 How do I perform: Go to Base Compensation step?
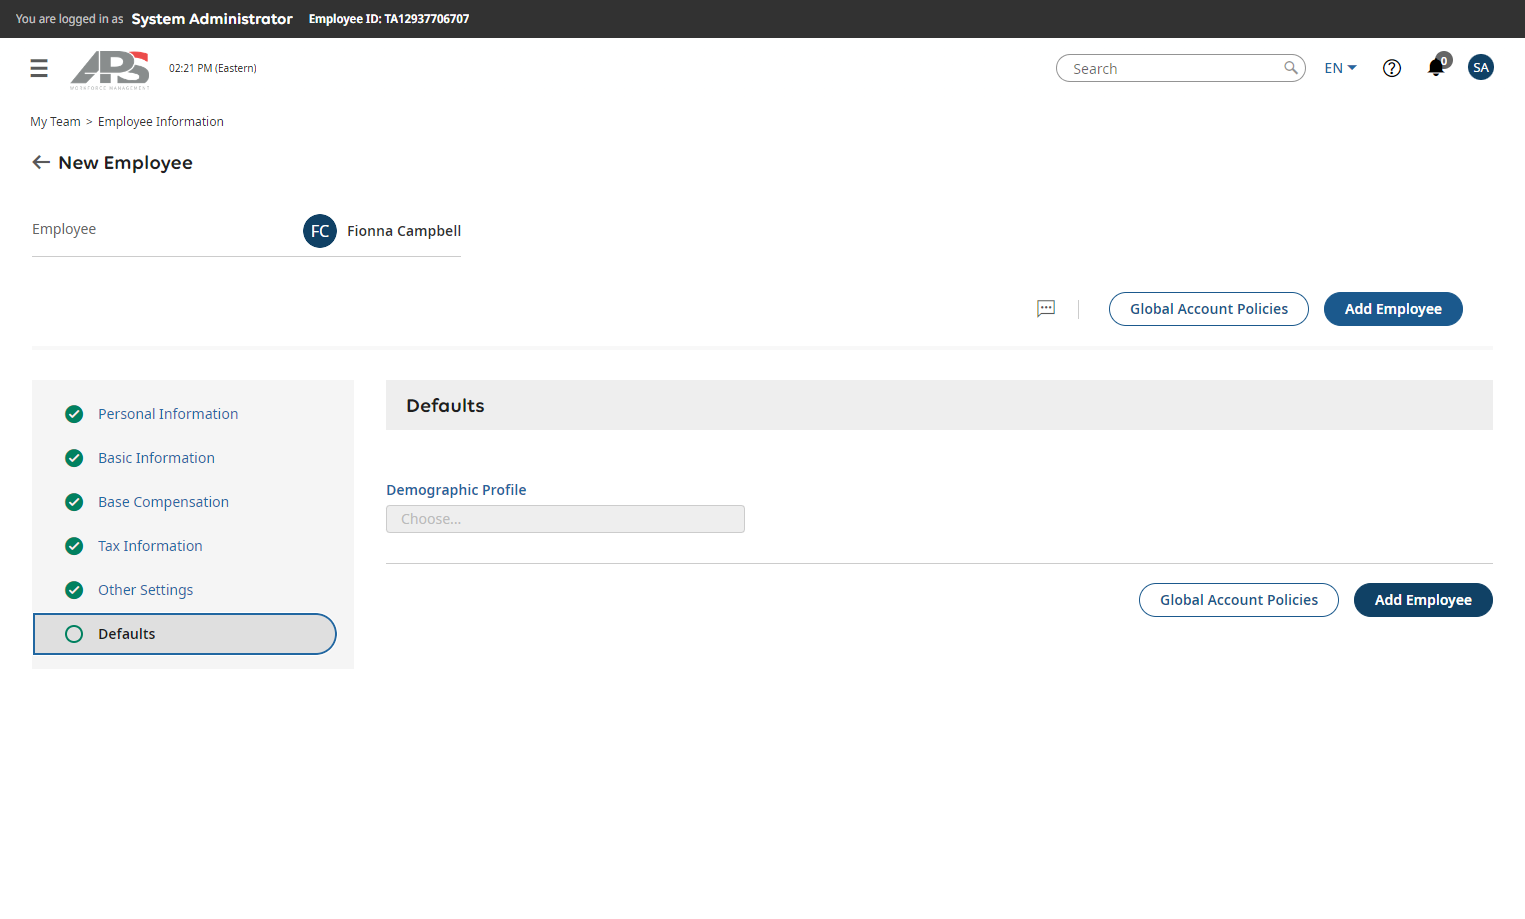tap(163, 502)
